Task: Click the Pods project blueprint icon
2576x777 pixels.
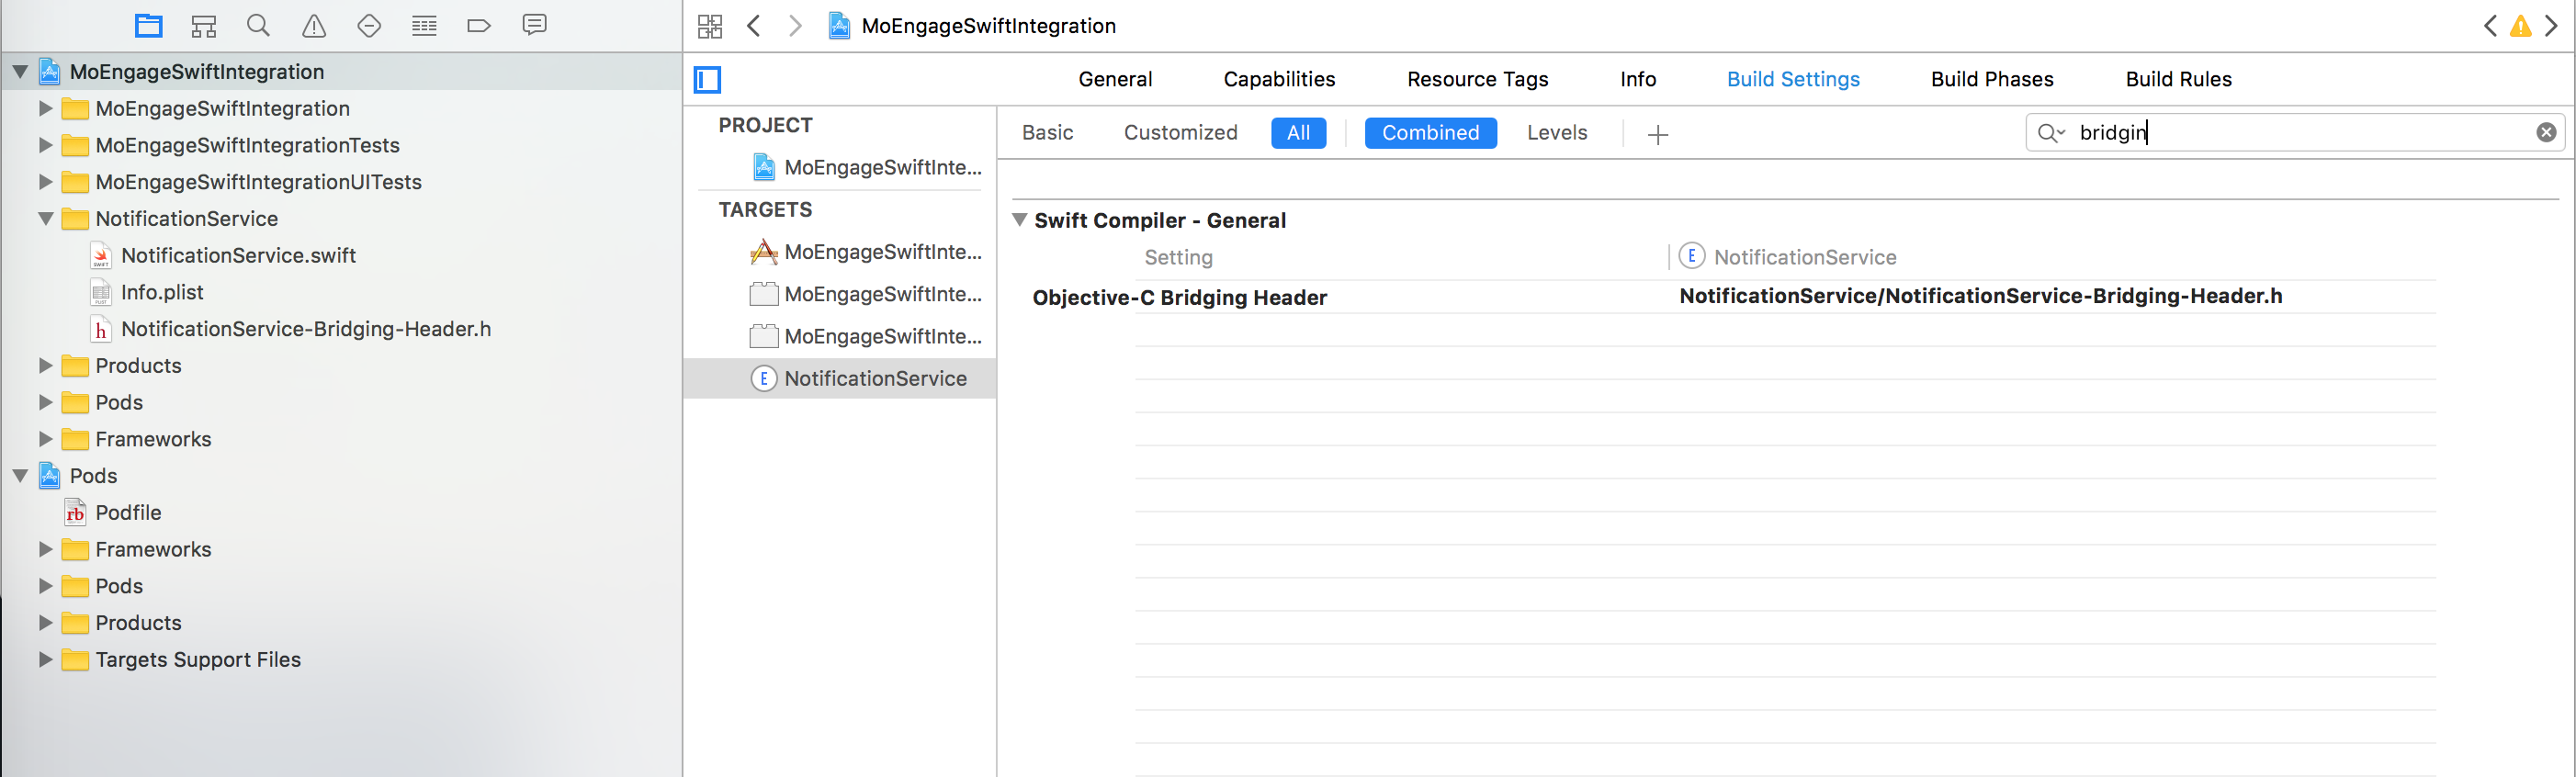Action: point(49,476)
